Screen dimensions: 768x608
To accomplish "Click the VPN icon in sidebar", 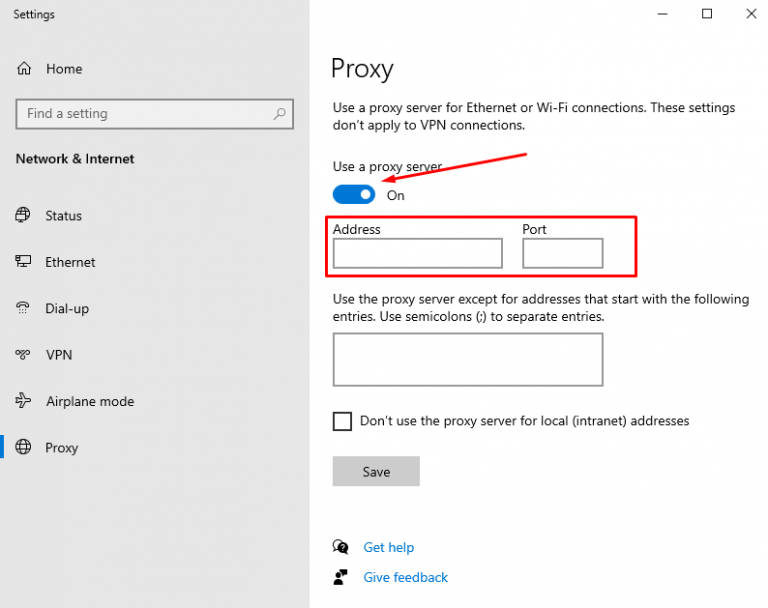I will pyautogui.click(x=23, y=354).
